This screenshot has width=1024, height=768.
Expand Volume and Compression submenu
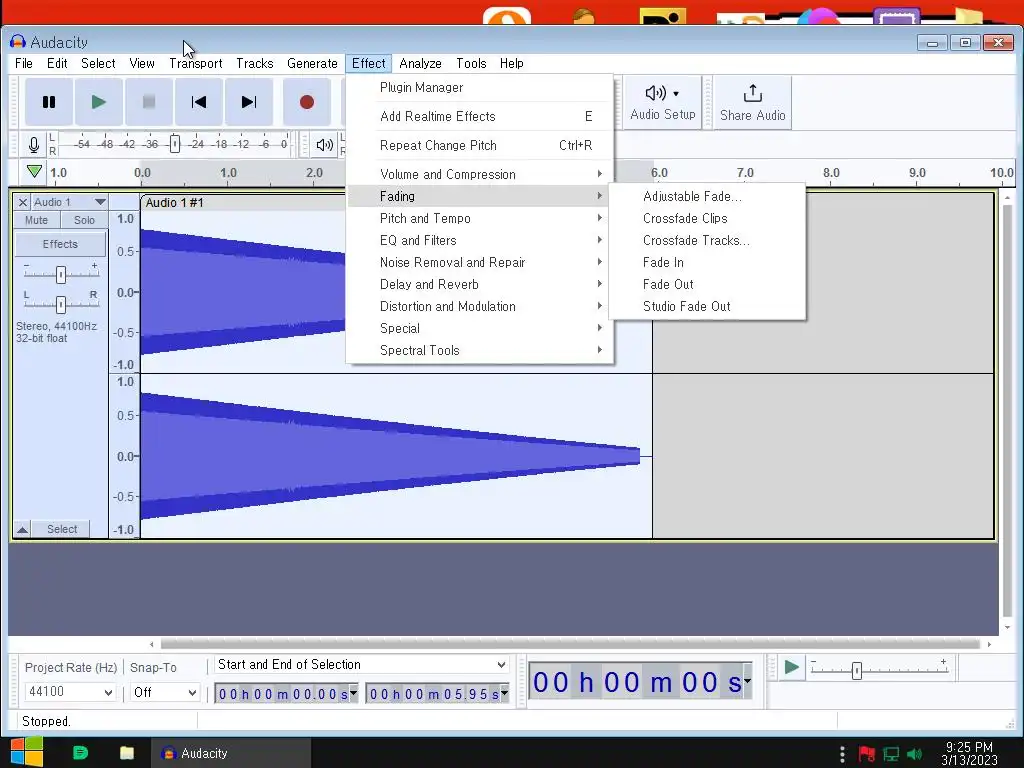(480, 174)
